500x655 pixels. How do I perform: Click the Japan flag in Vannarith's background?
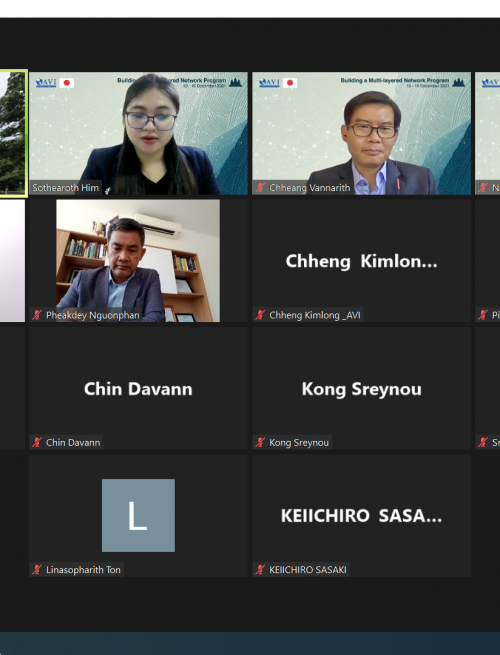290,83
